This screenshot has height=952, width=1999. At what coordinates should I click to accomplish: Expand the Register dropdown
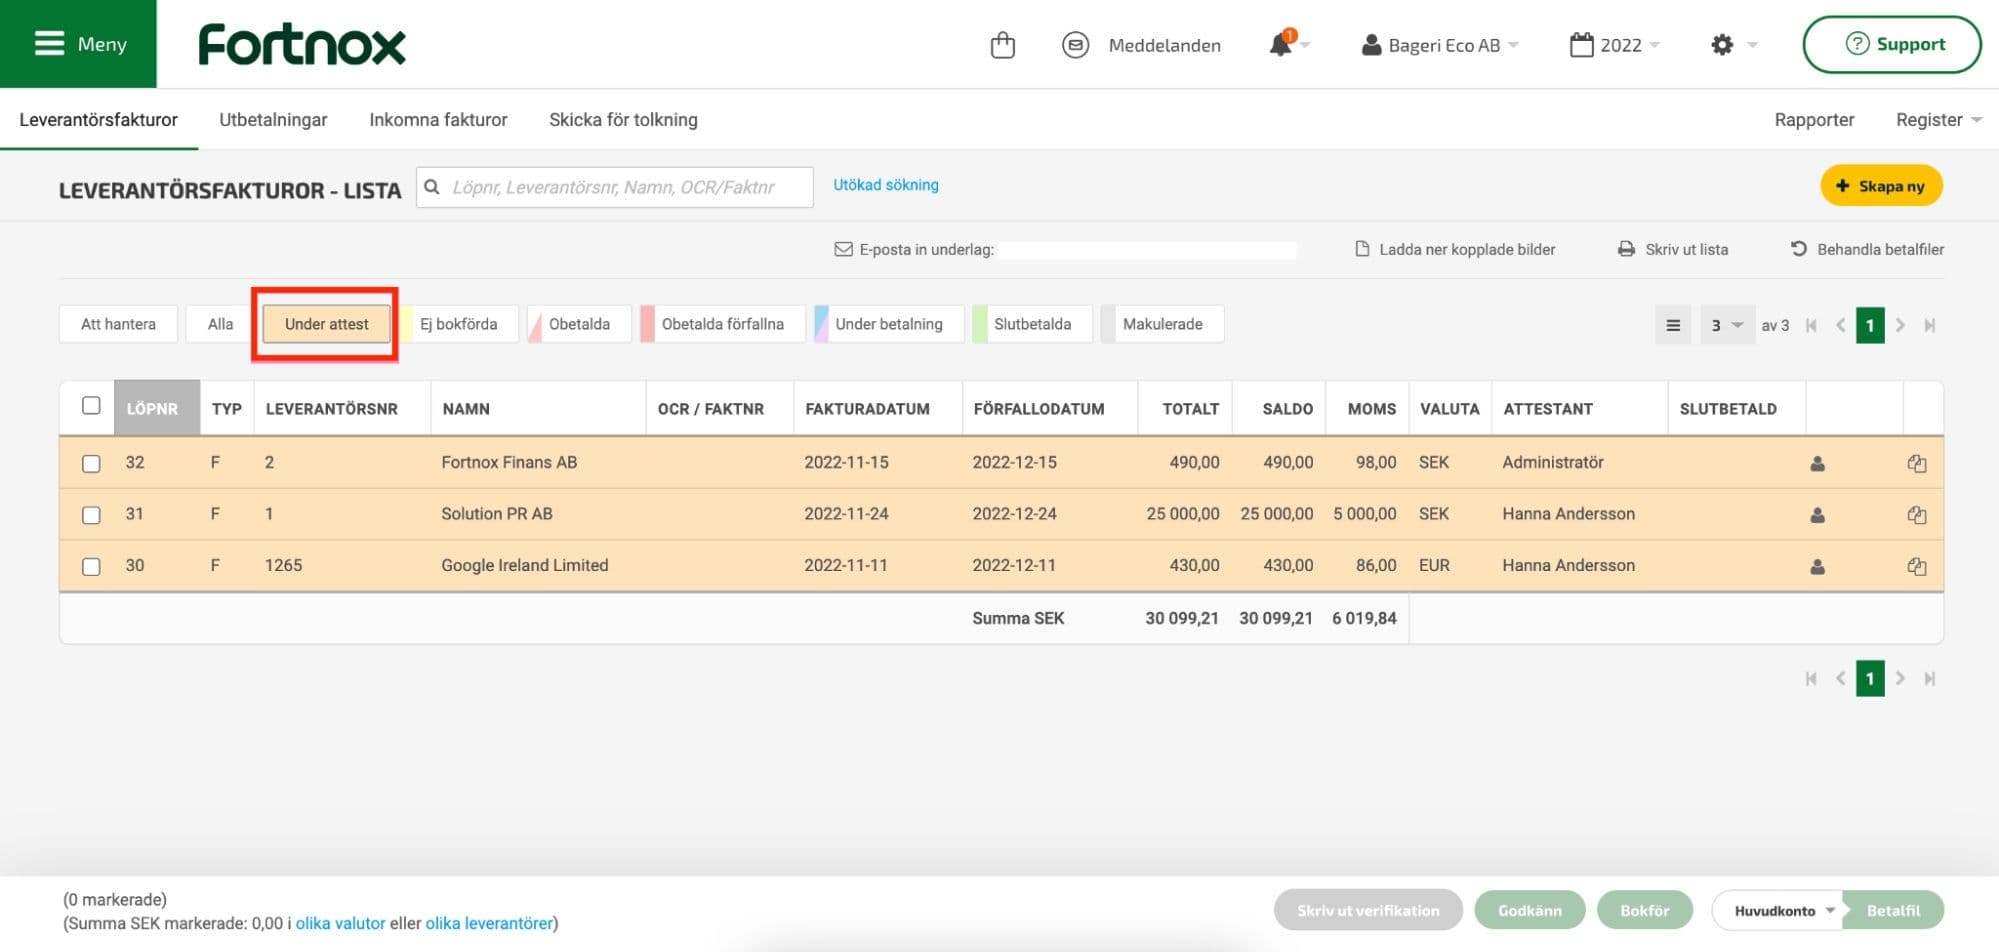coord(1938,120)
